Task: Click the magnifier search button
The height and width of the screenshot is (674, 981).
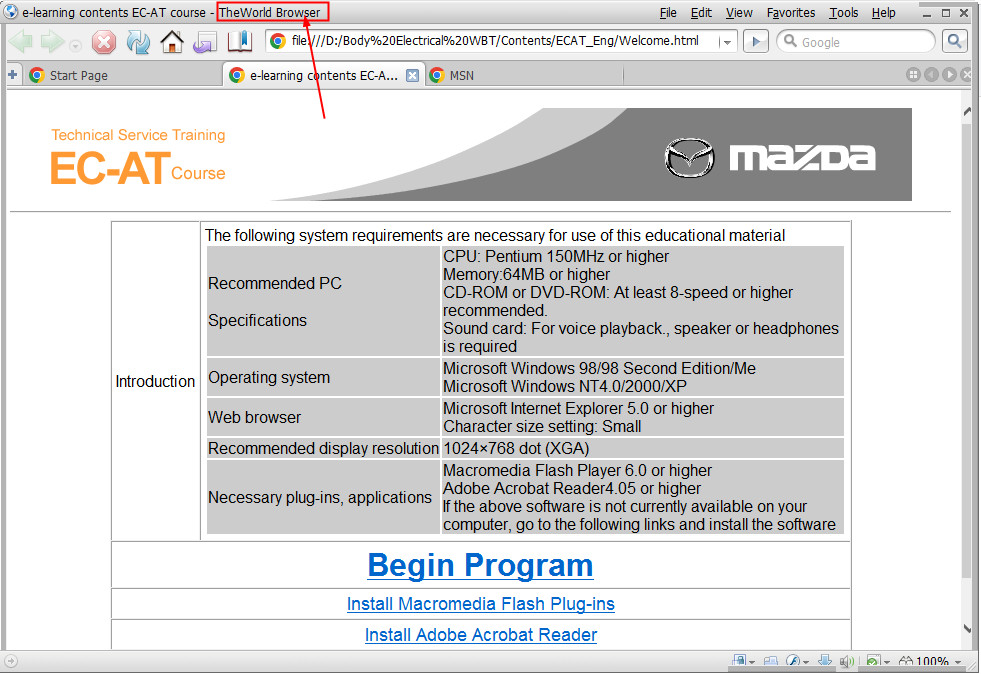Action: point(954,41)
